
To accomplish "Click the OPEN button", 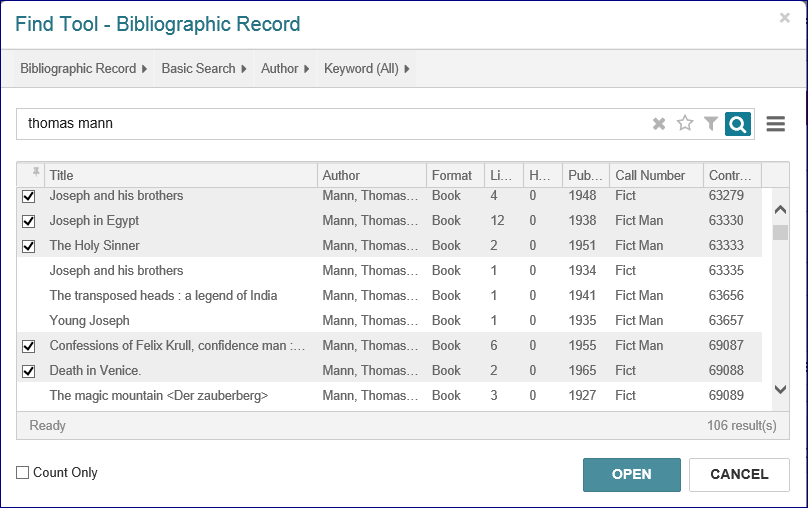I will (x=631, y=475).
